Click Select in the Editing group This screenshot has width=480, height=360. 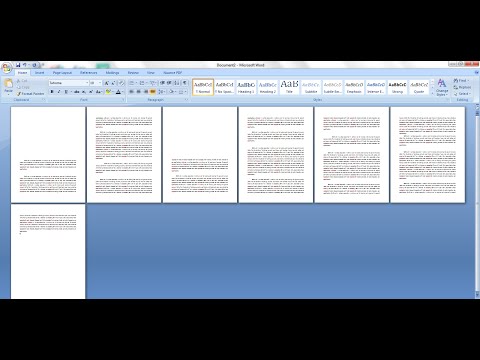(462, 94)
